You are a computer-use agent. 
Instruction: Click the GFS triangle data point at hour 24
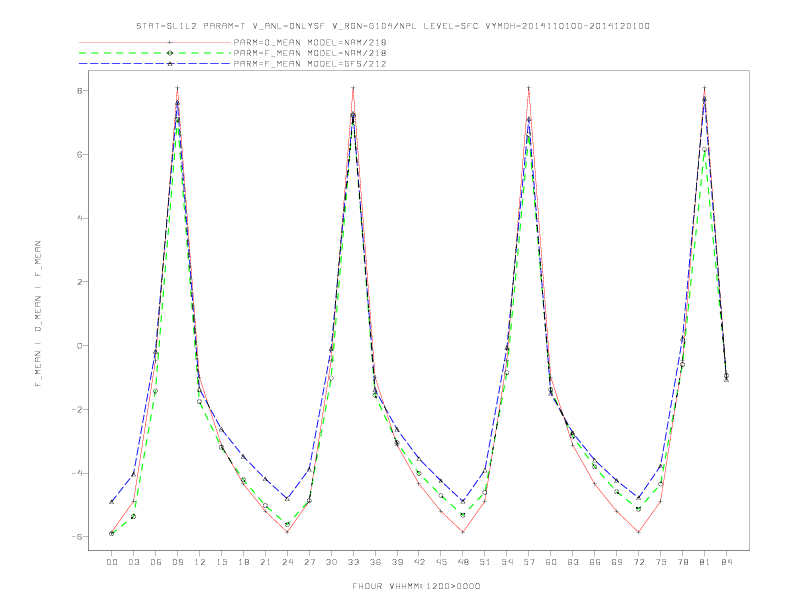point(287,498)
